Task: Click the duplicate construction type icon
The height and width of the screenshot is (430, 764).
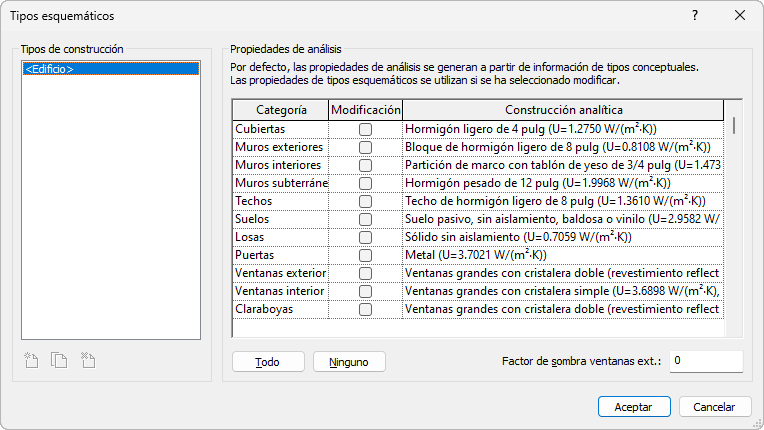Action: pyautogui.click(x=60, y=360)
